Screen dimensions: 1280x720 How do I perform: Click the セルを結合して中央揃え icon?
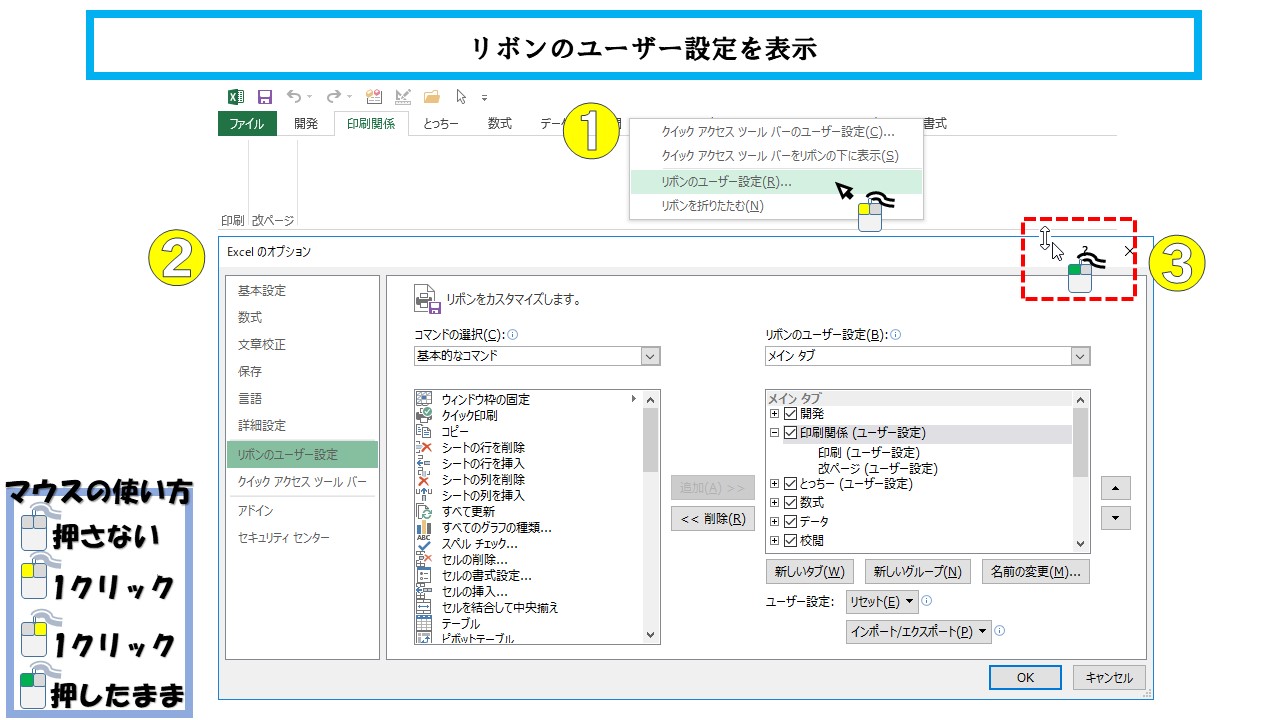tap(423, 607)
